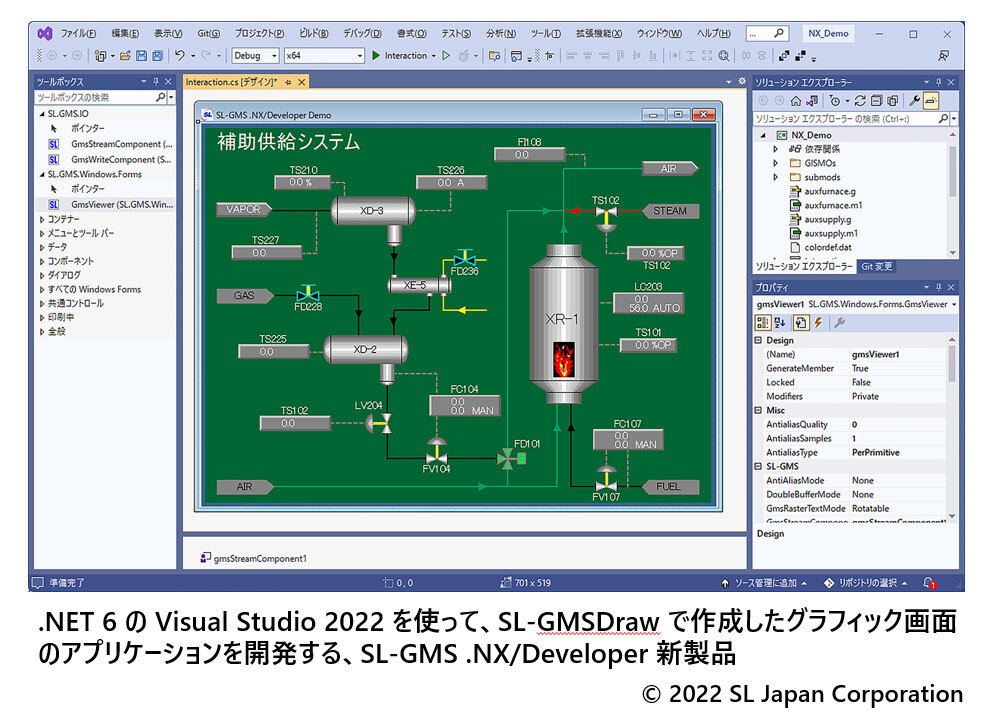Click the Save icon in the toolbar
The height and width of the screenshot is (726, 995).
click(142, 56)
